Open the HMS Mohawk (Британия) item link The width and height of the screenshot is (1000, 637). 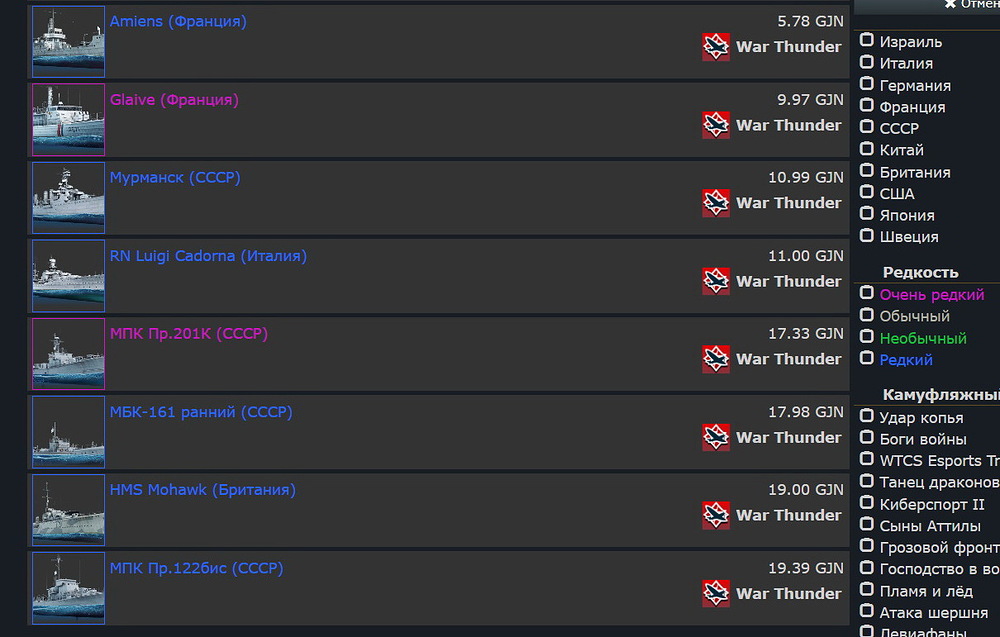[203, 490]
